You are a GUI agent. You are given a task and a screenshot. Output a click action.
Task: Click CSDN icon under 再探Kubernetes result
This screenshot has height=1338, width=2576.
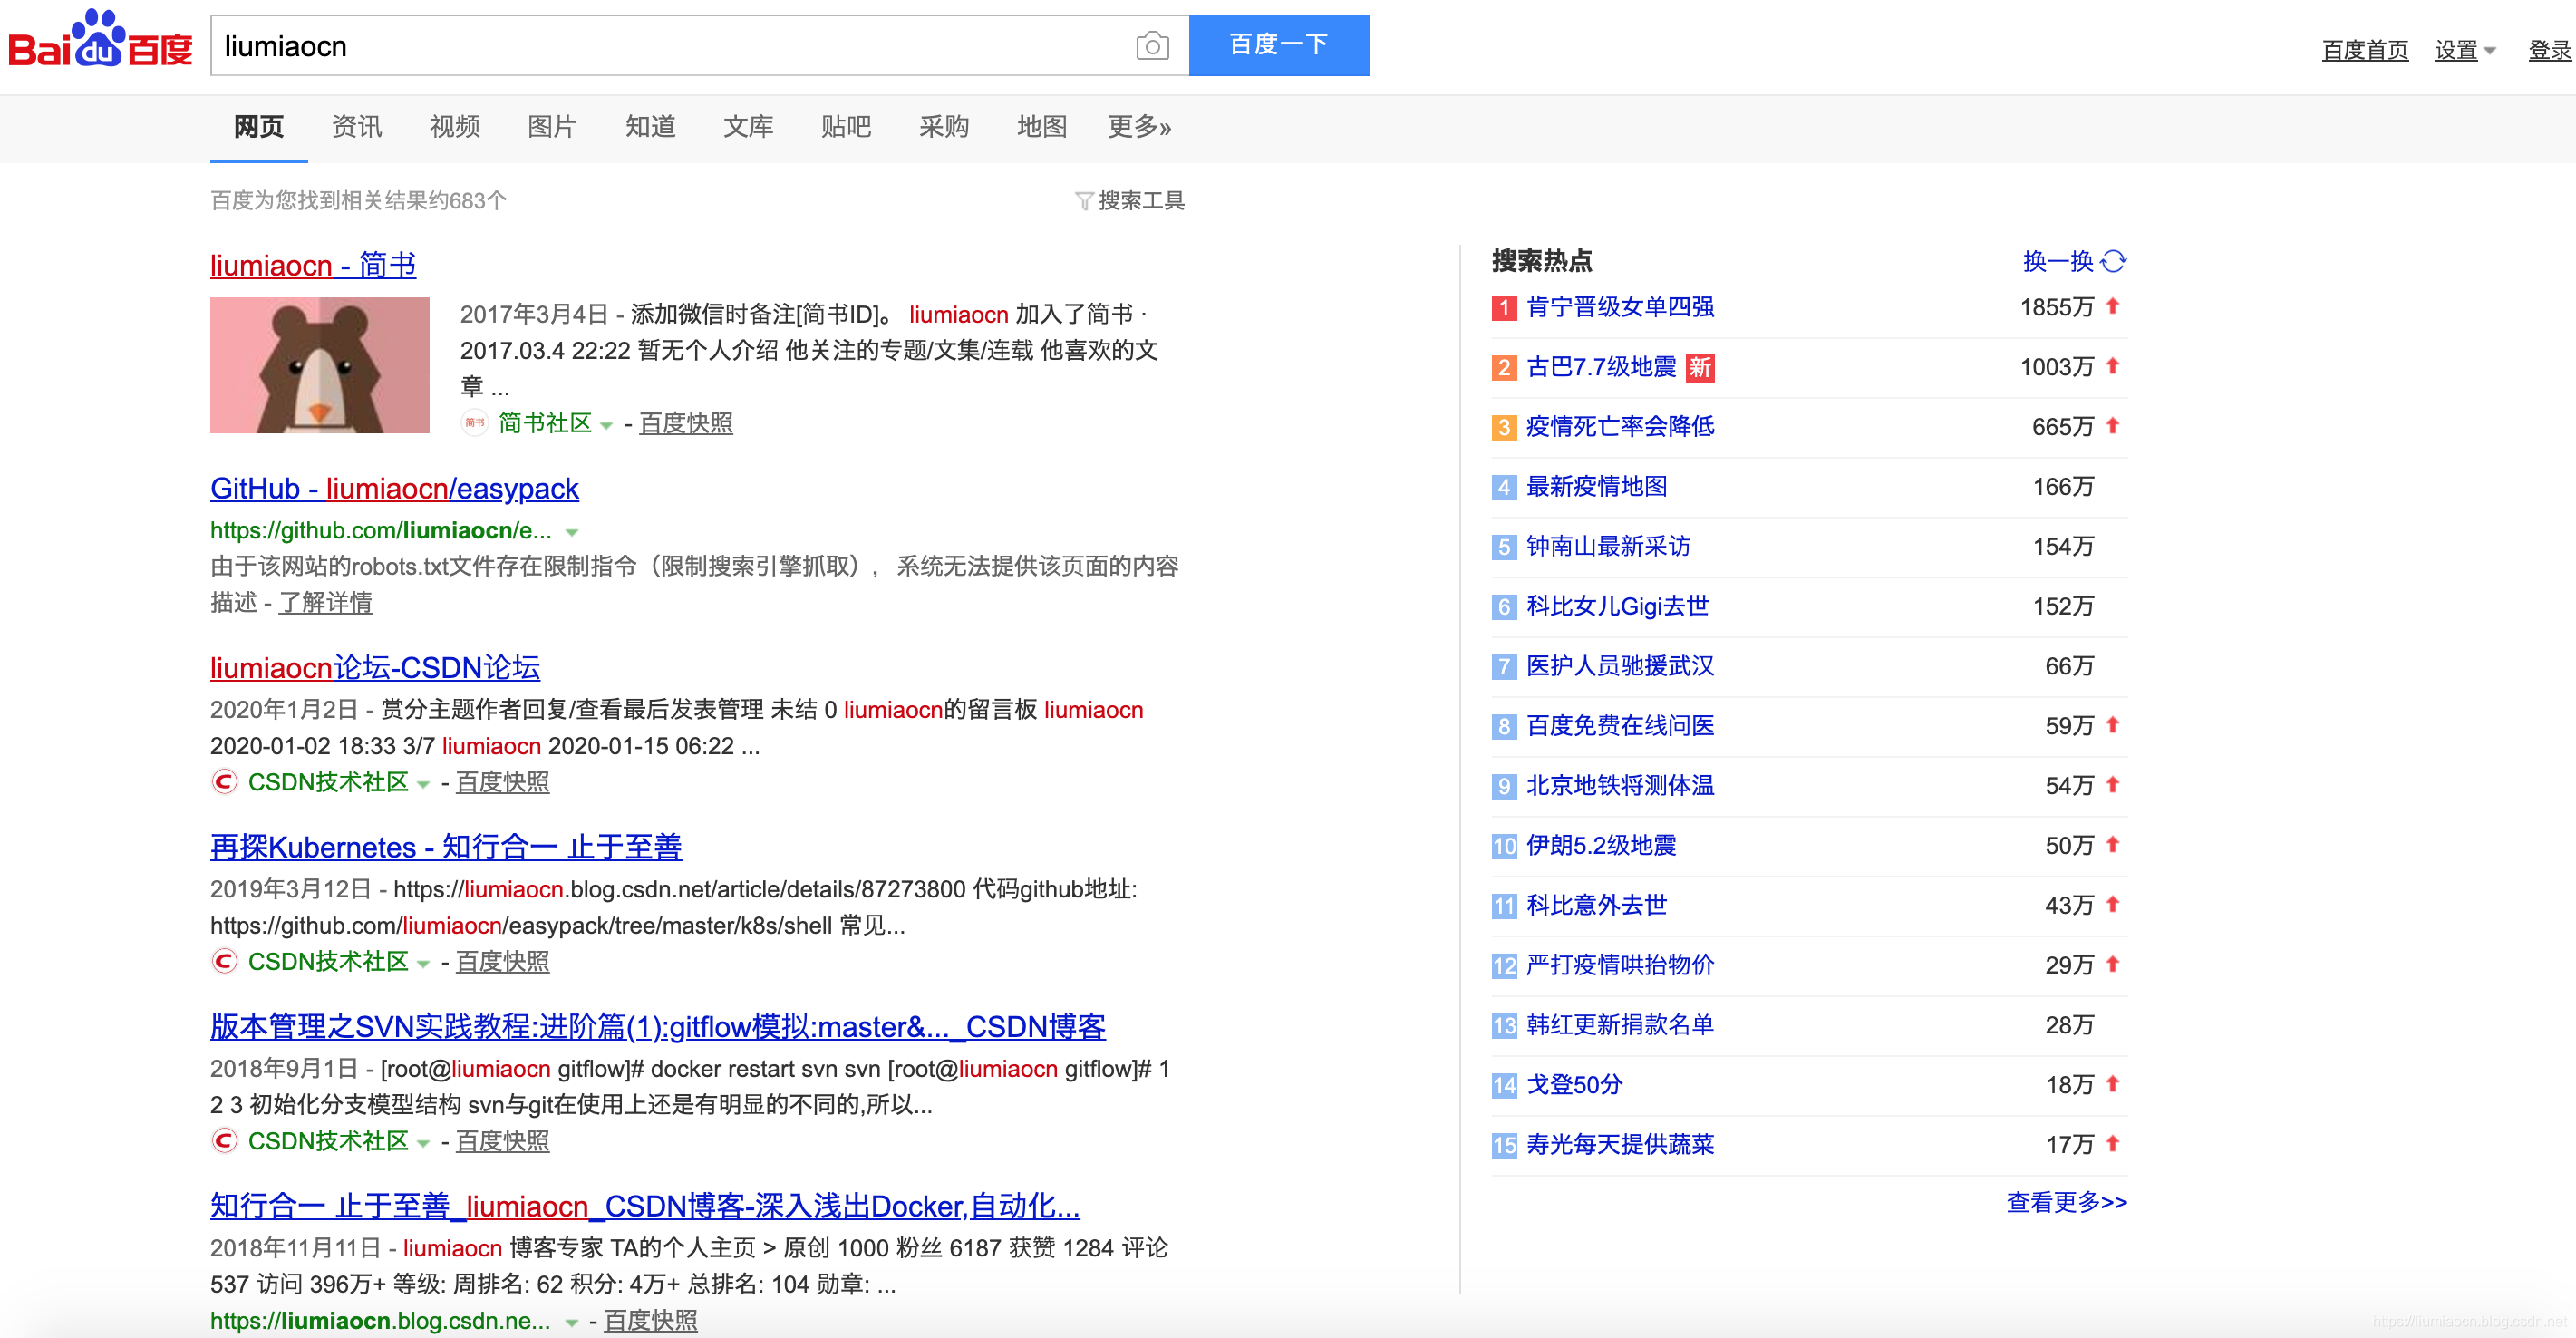(x=224, y=962)
